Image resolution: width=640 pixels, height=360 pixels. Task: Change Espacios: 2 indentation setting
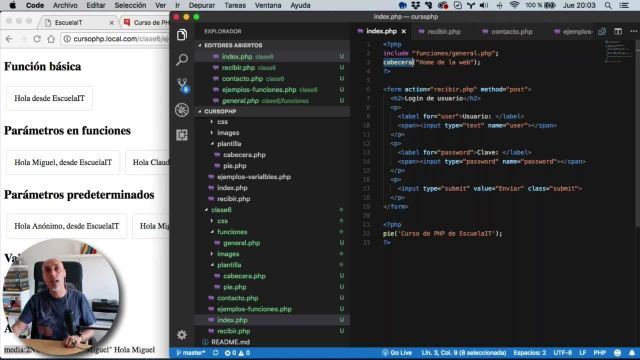(530, 353)
